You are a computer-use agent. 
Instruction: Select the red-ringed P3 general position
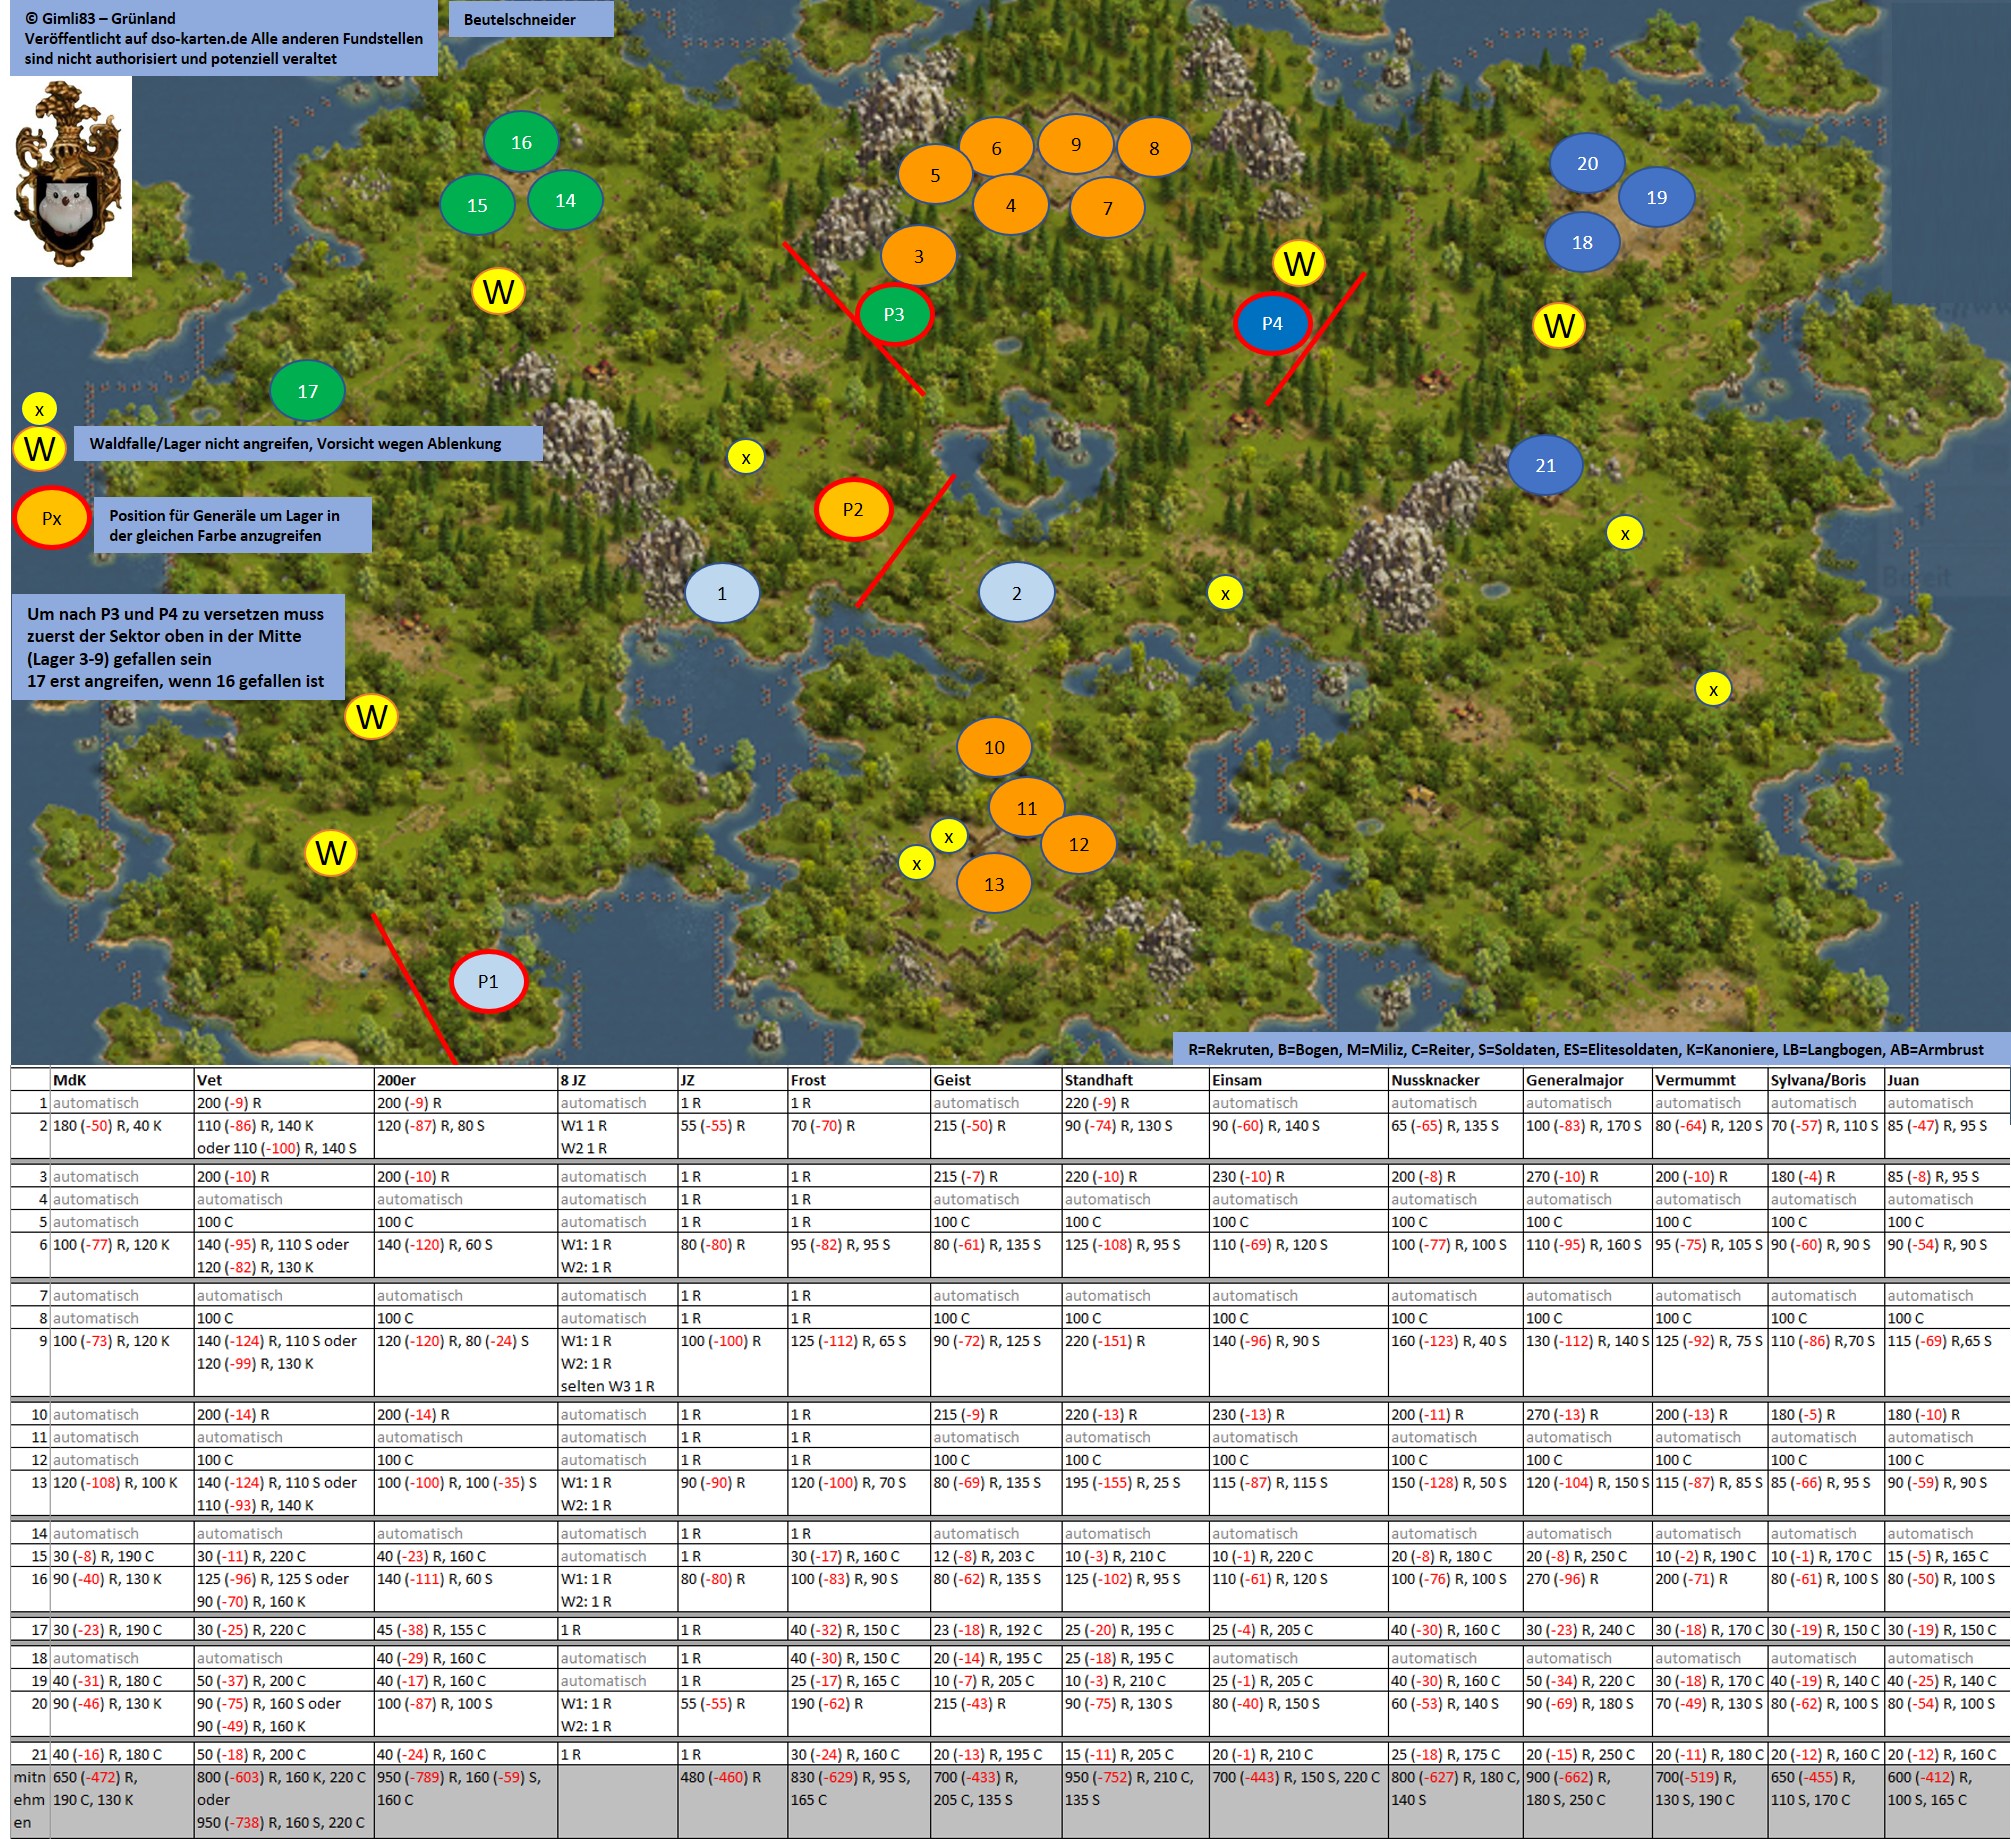[894, 314]
